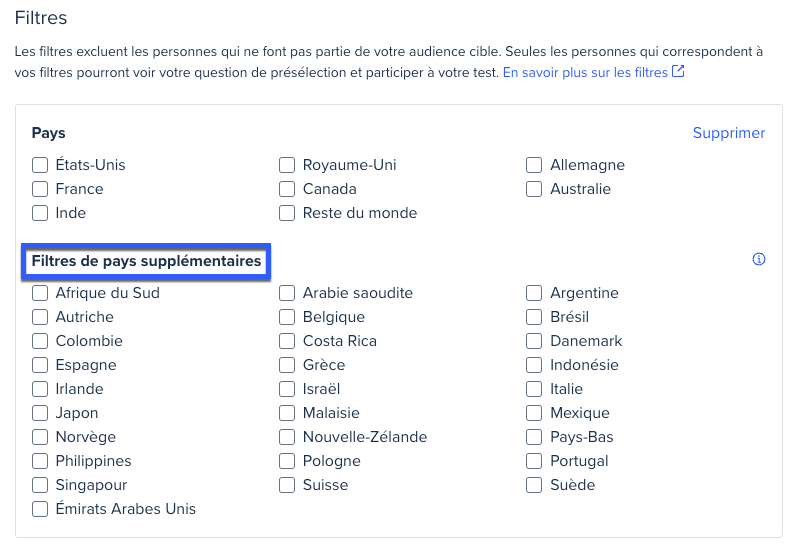Tick the Royaume-Uni checkbox
The image size is (799, 547).
287,165
